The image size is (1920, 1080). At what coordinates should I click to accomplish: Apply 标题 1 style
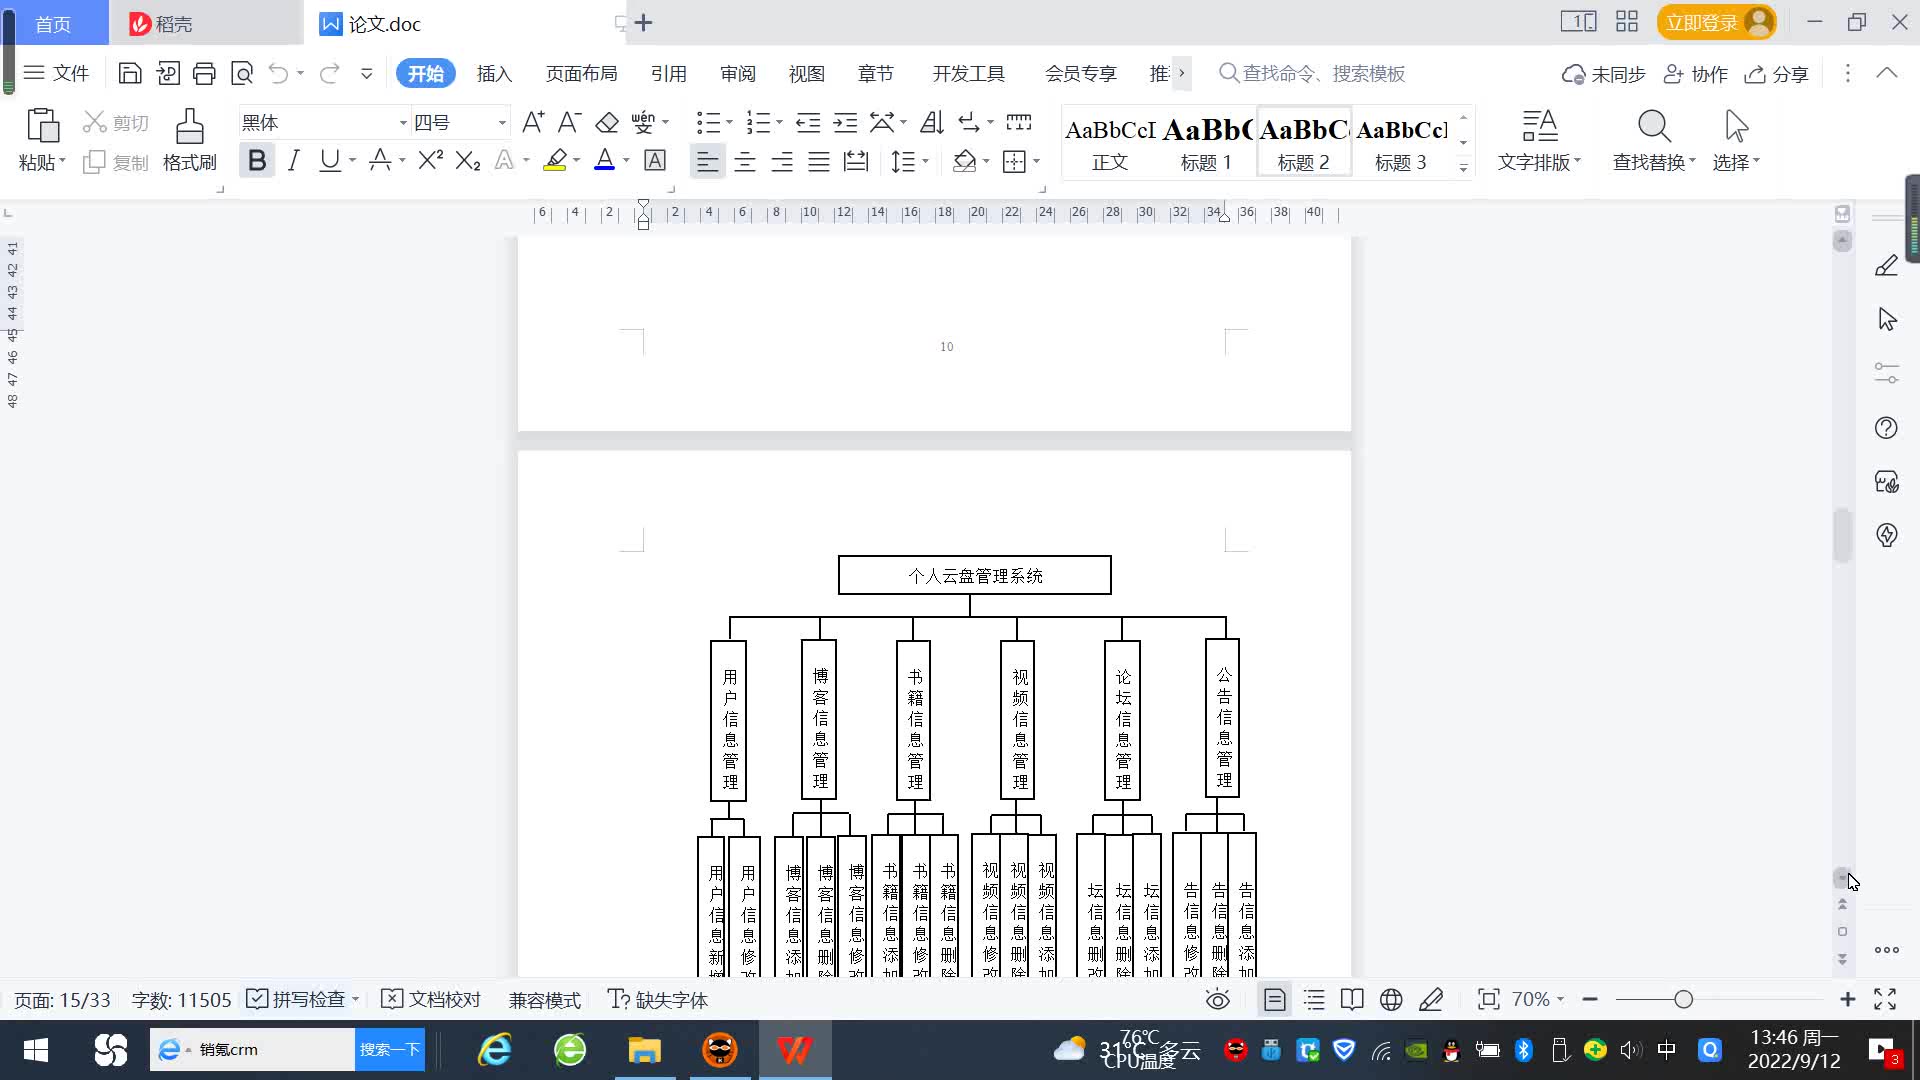tap(1206, 144)
